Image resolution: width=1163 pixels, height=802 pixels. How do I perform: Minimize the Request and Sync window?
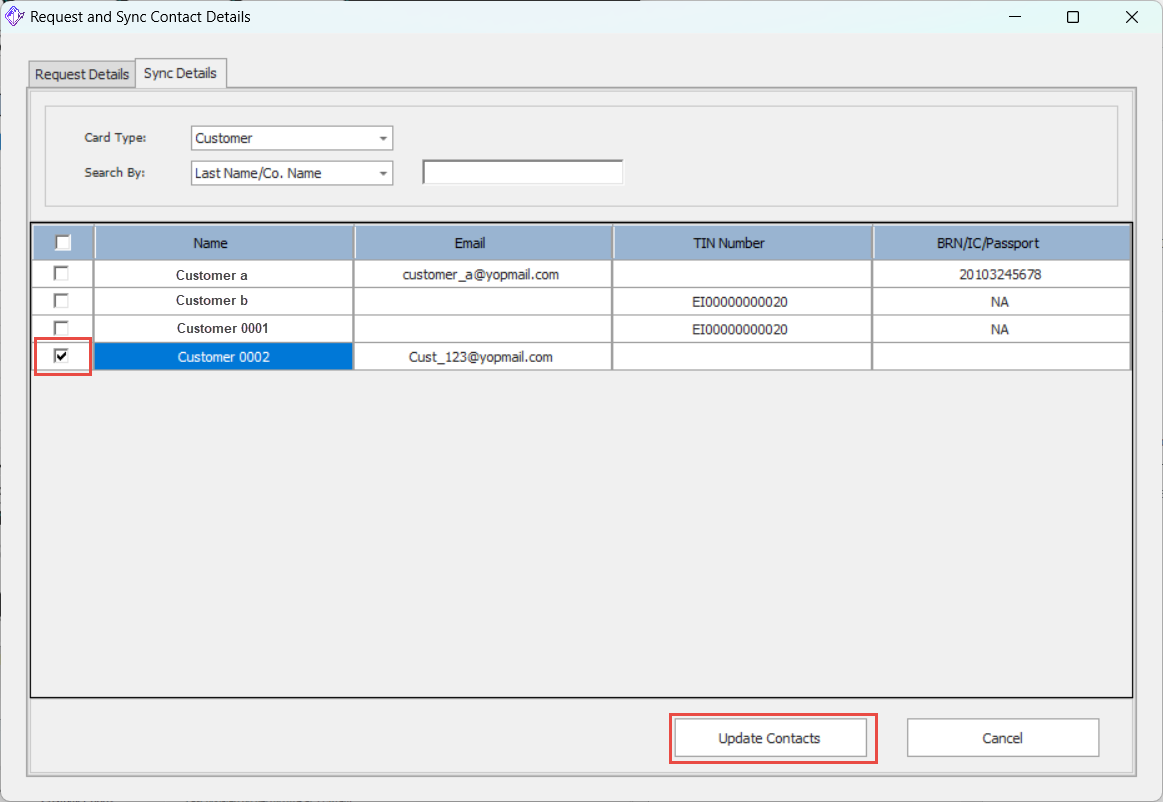click(x=1015, y=17)
